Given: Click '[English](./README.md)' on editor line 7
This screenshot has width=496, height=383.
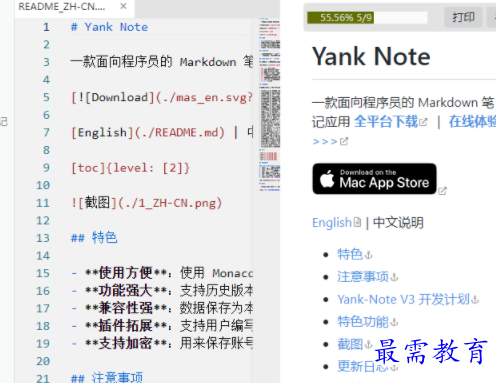Looking at the screenshot, I should click(x=148, y=133).
